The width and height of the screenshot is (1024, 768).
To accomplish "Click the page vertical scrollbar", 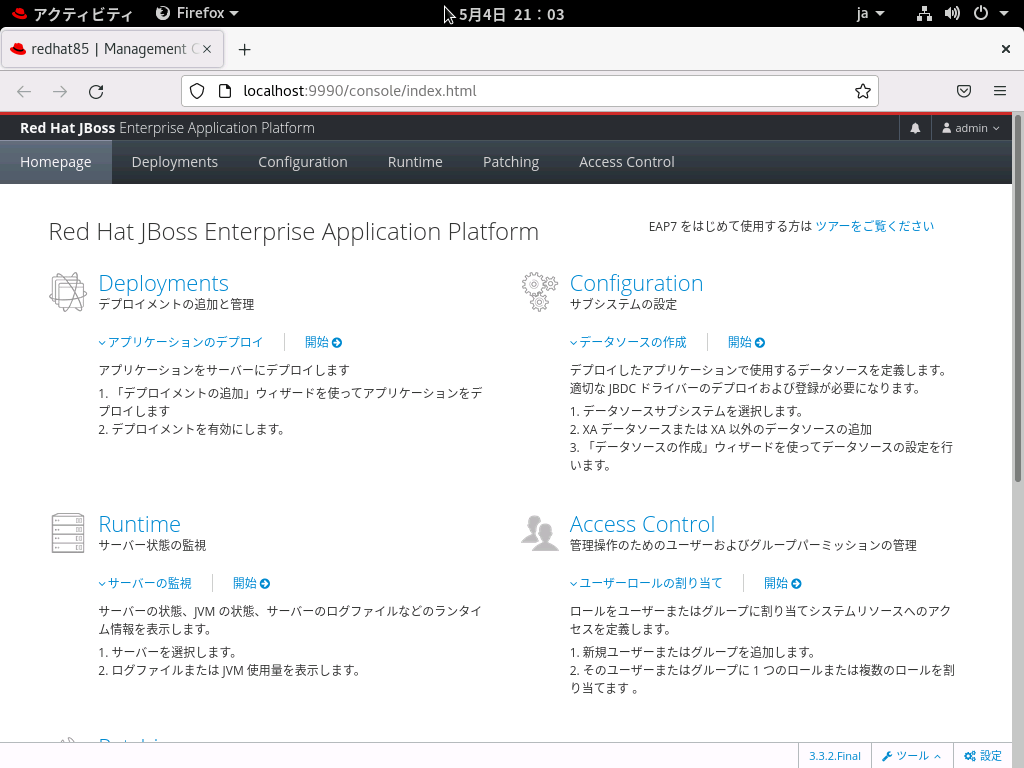I will (1017, 299).
